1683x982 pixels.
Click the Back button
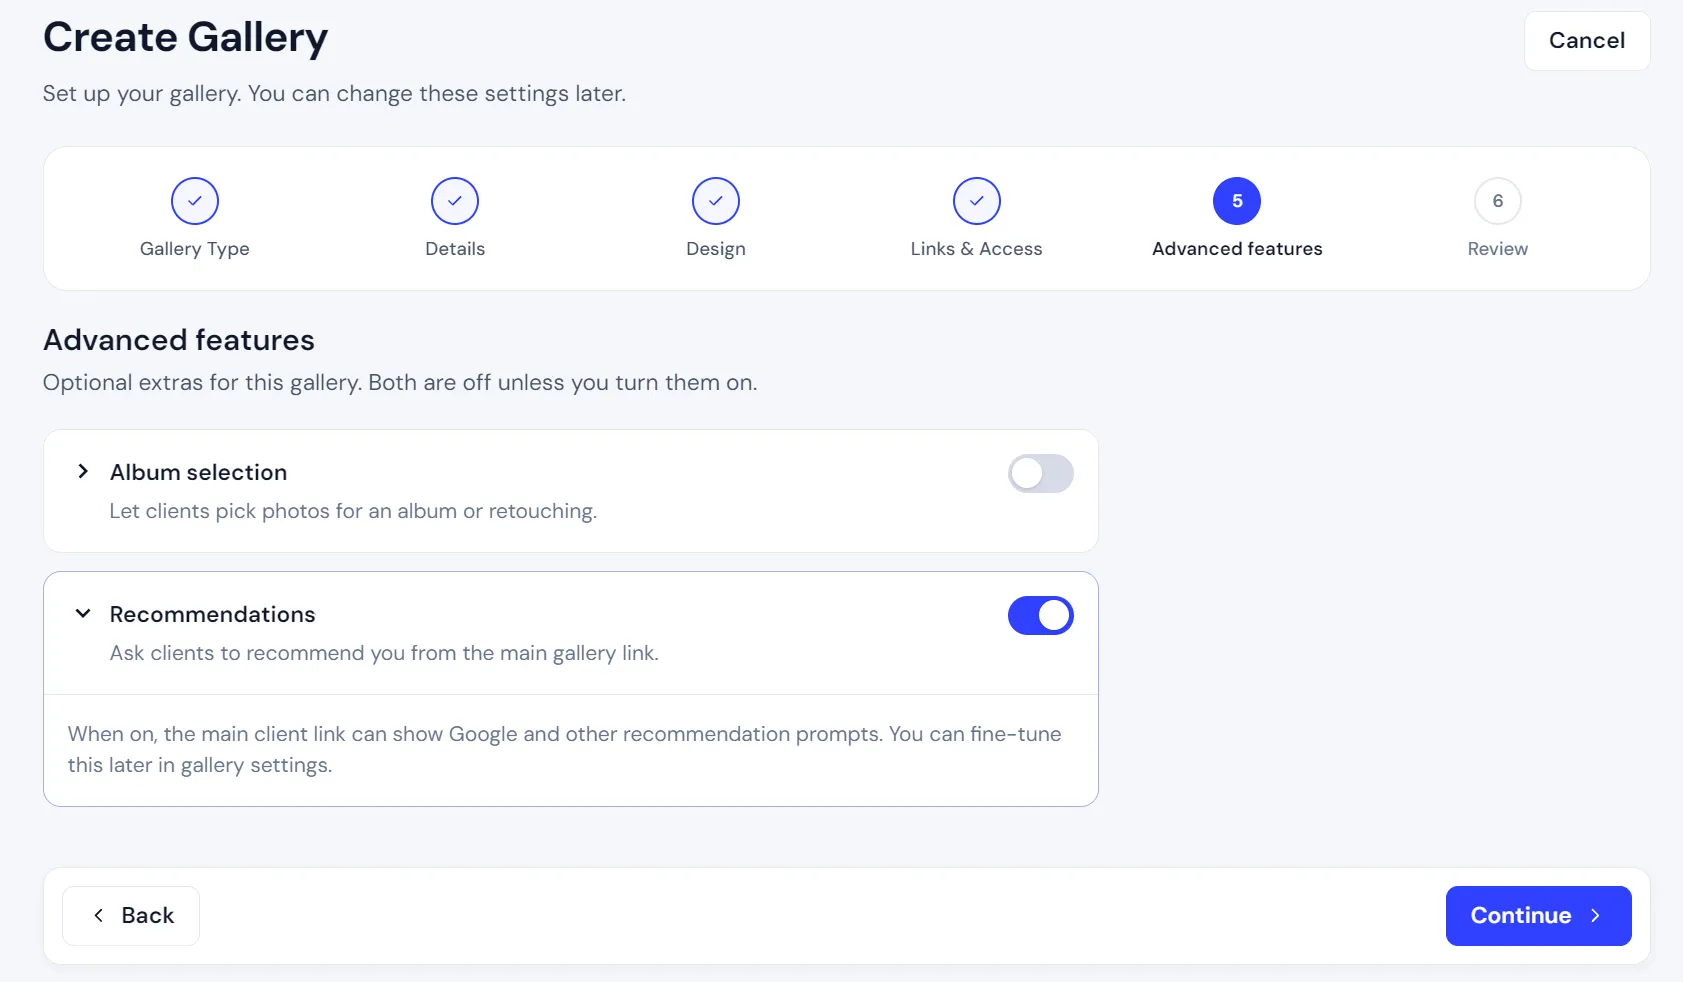point(131,915)
